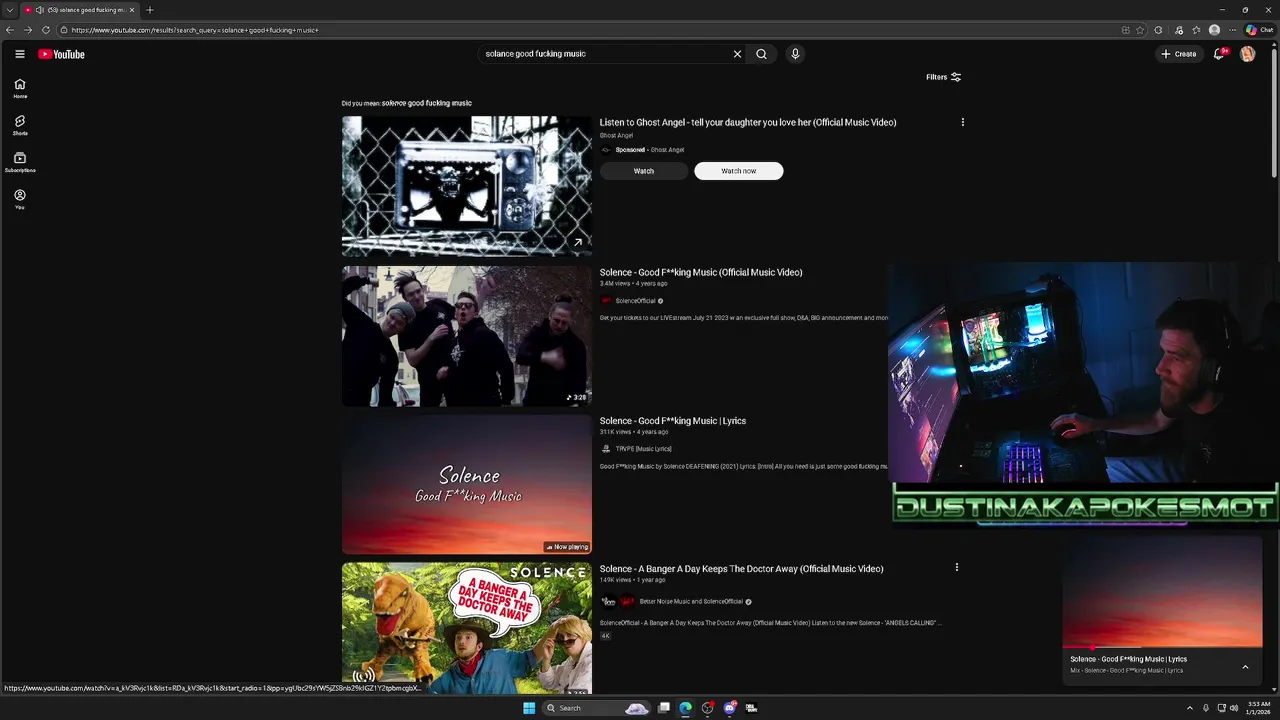Click the mini player video preview
Screen dimensions: 1280x720
click(1162, 592)
